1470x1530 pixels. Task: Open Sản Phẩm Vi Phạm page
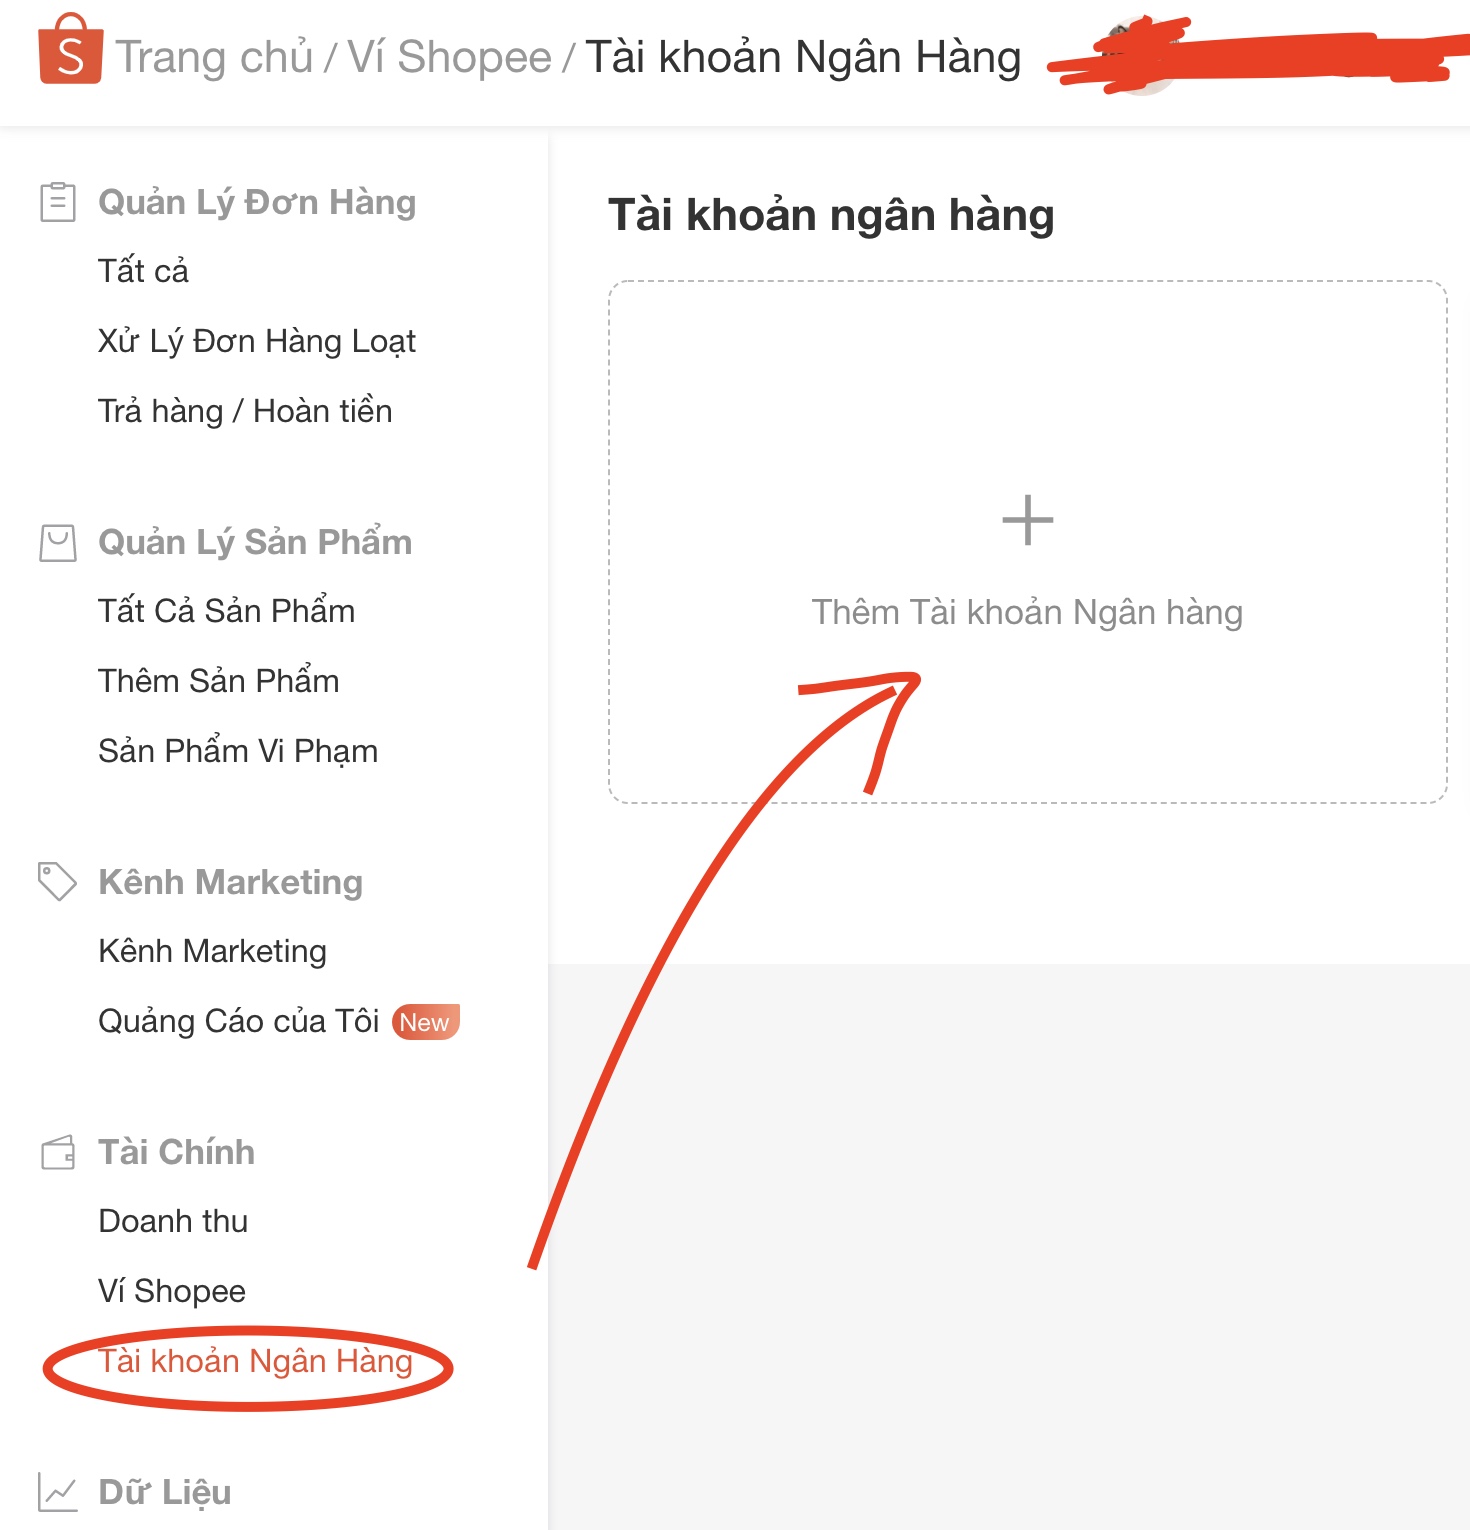tap(238, 751)
